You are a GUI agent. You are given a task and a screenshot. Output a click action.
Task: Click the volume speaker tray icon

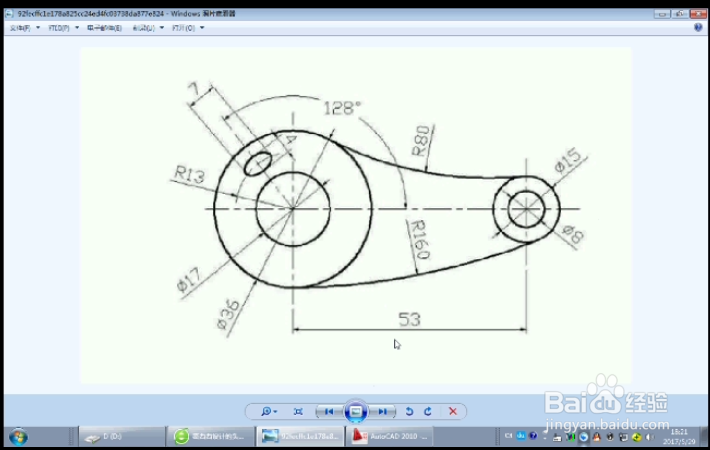click(x=650, y=437)
